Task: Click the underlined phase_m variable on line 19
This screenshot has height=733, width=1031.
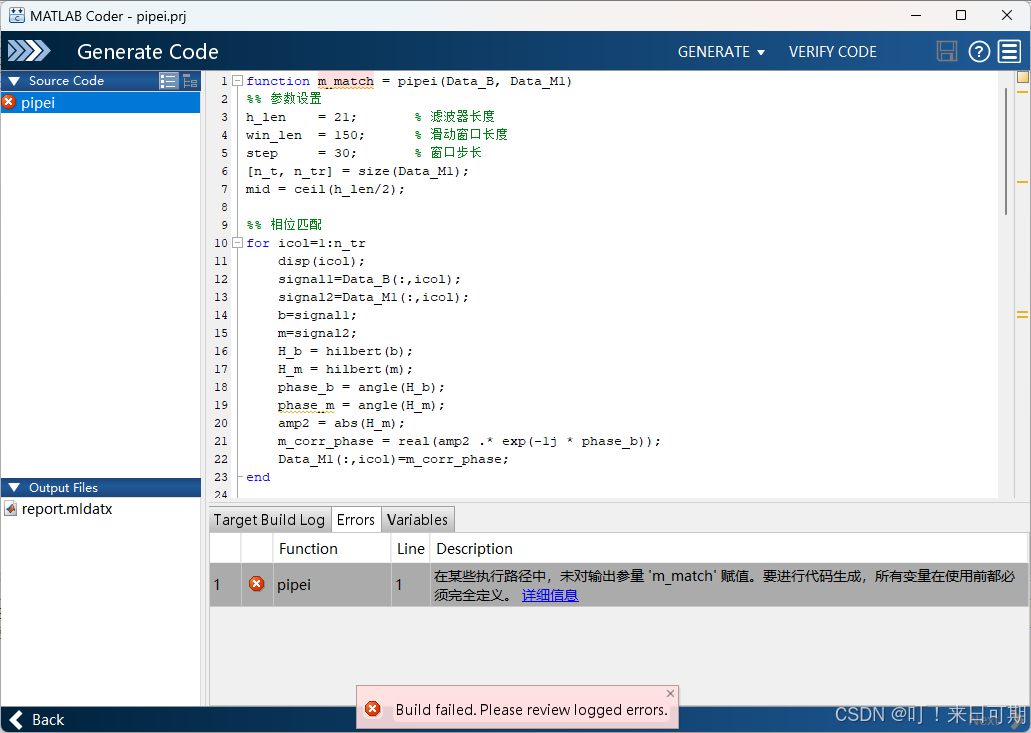Action: tap(306, 405)
